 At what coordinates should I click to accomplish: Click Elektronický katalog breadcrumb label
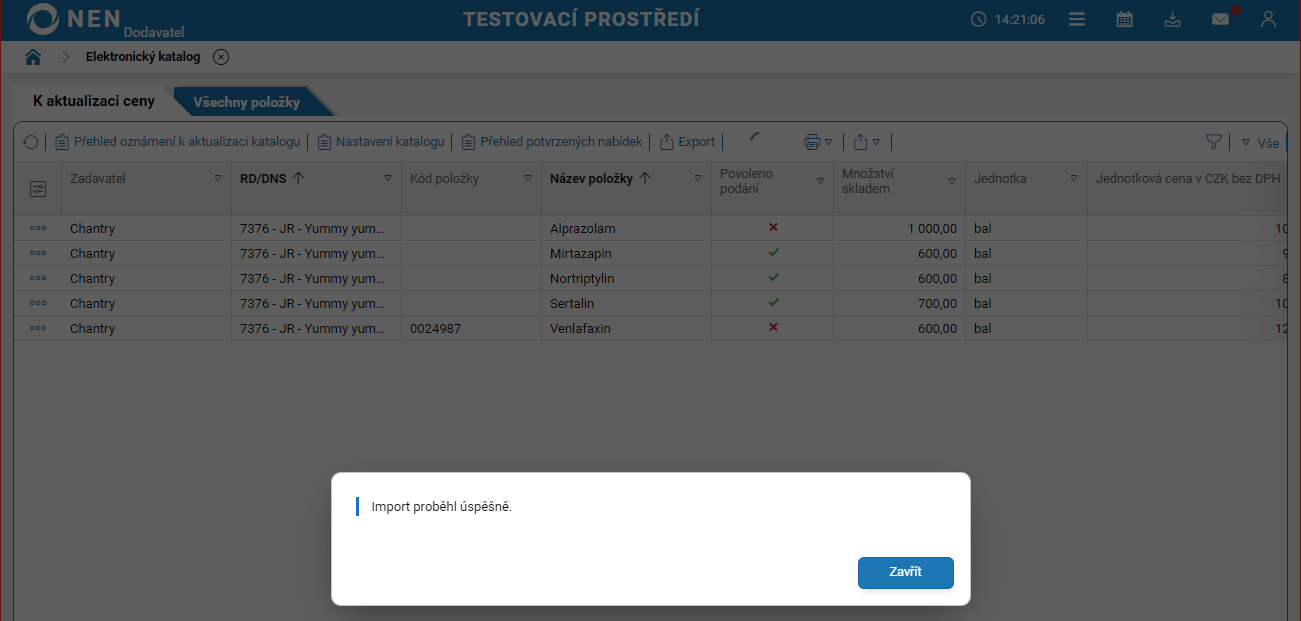click(143, 57)
